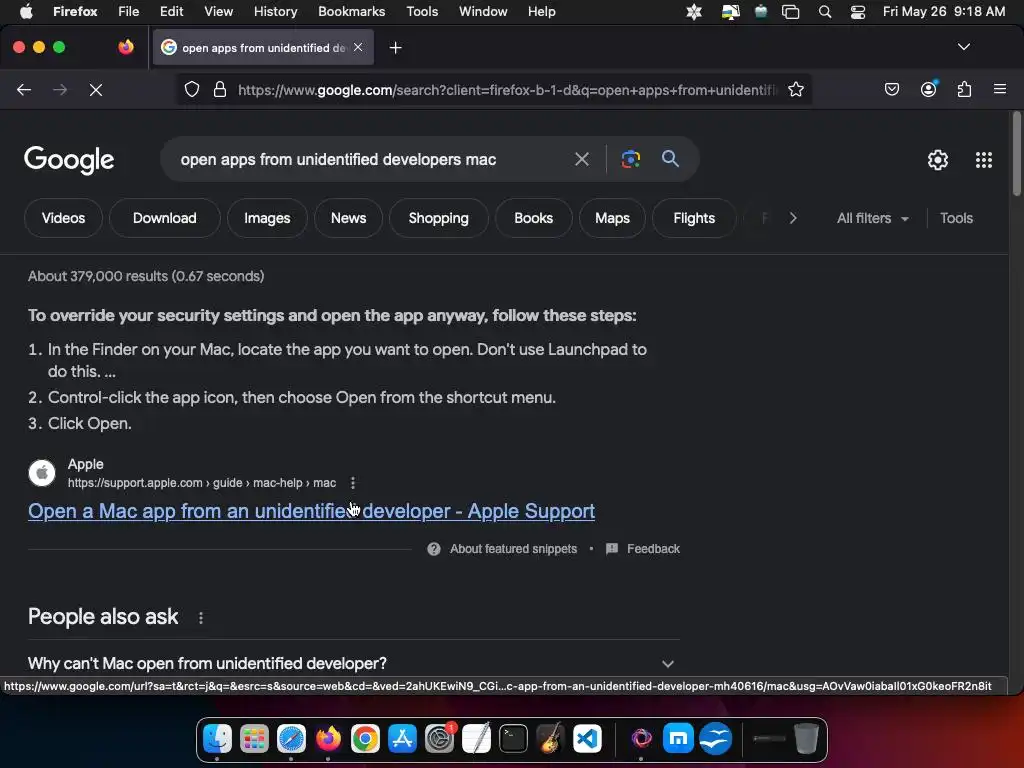View site info via the padlock icon
Viewport: 1024px width, 768px height.
(220, 89)
